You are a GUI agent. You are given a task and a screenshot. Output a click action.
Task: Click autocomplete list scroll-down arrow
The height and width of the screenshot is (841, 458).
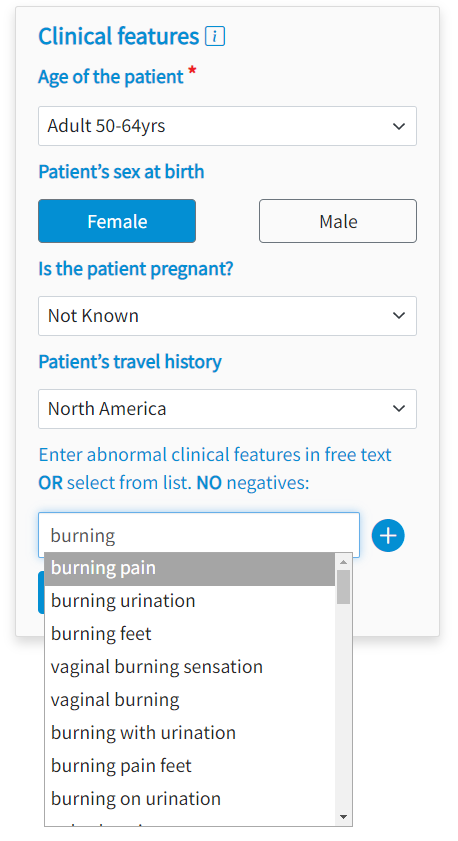coord(343,817)
